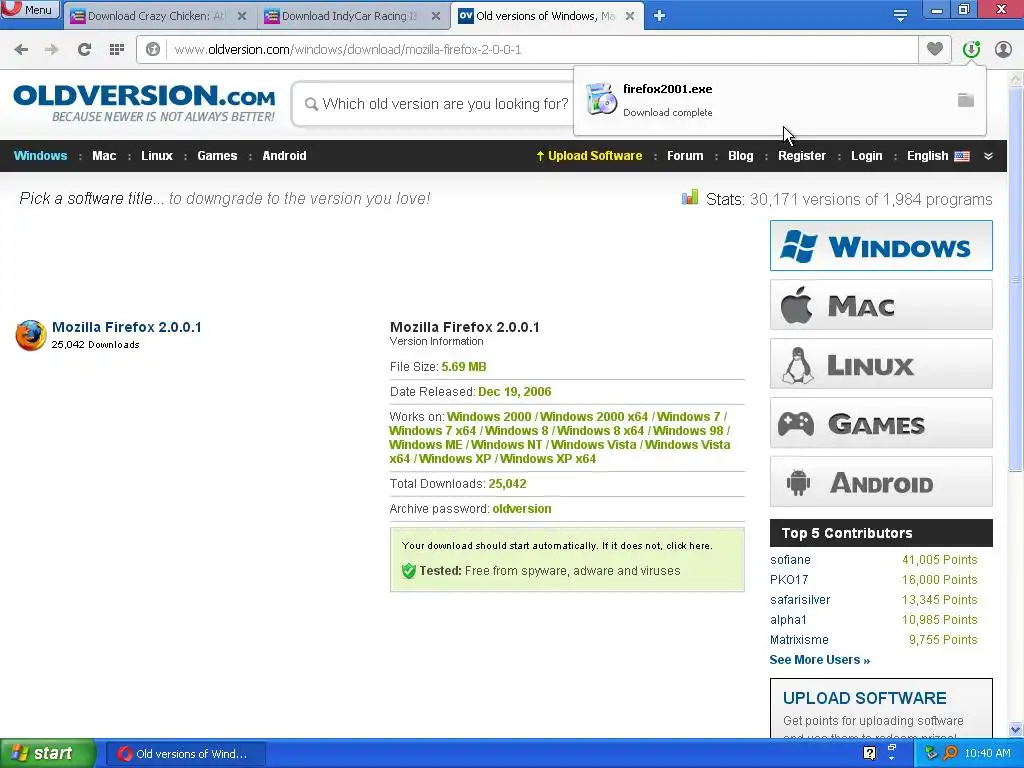The width and height of the screenshot is (1024, 768).
Task: Open the Windows nav menu item
Action: (40, 156)
